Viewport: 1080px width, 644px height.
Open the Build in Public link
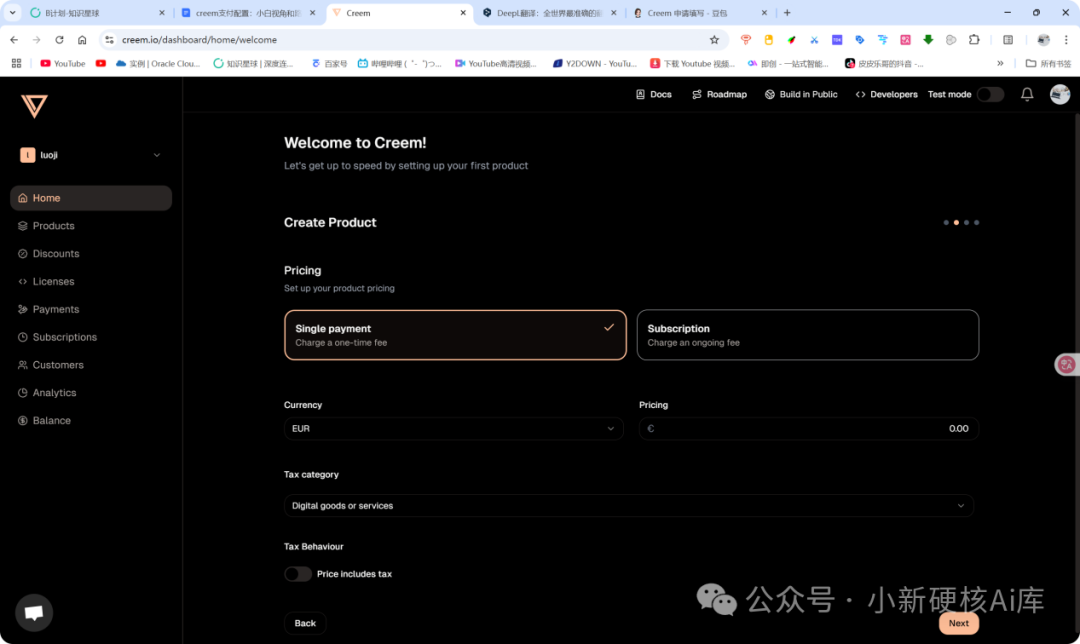pyautogui.click(x=801, y=94)
